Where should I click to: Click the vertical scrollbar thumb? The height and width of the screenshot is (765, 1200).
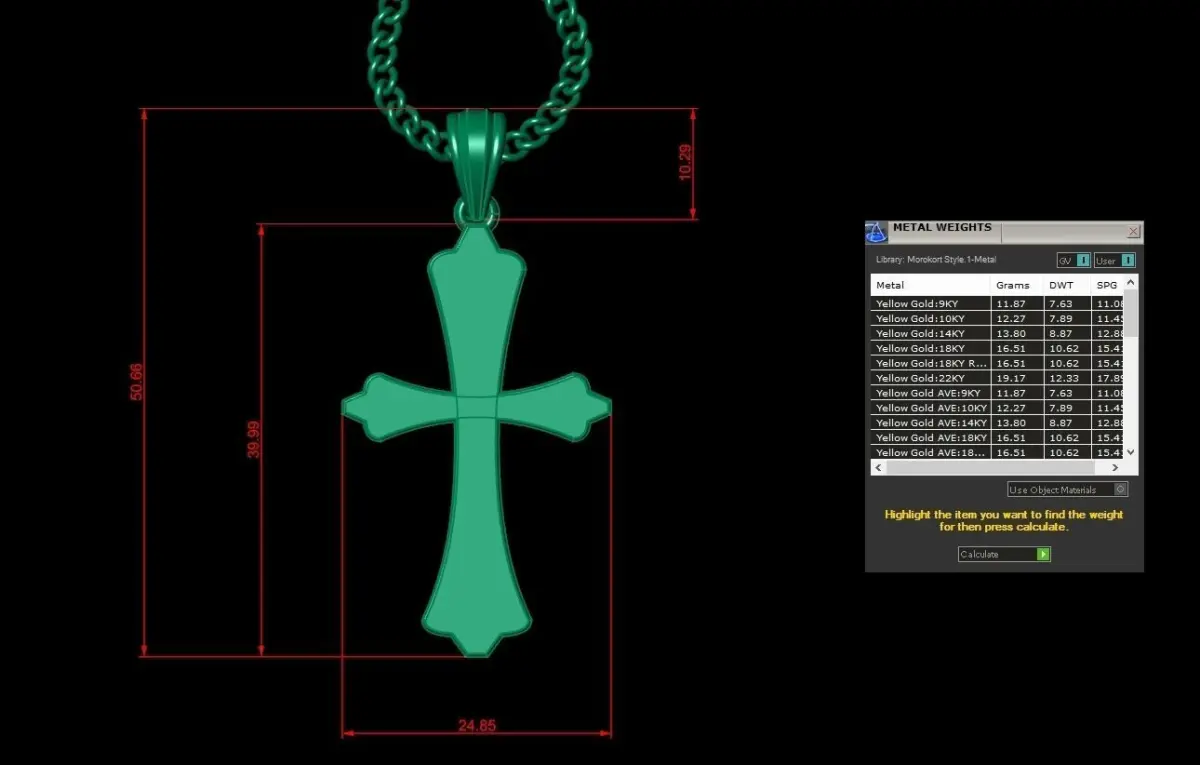pos(1131,313)
